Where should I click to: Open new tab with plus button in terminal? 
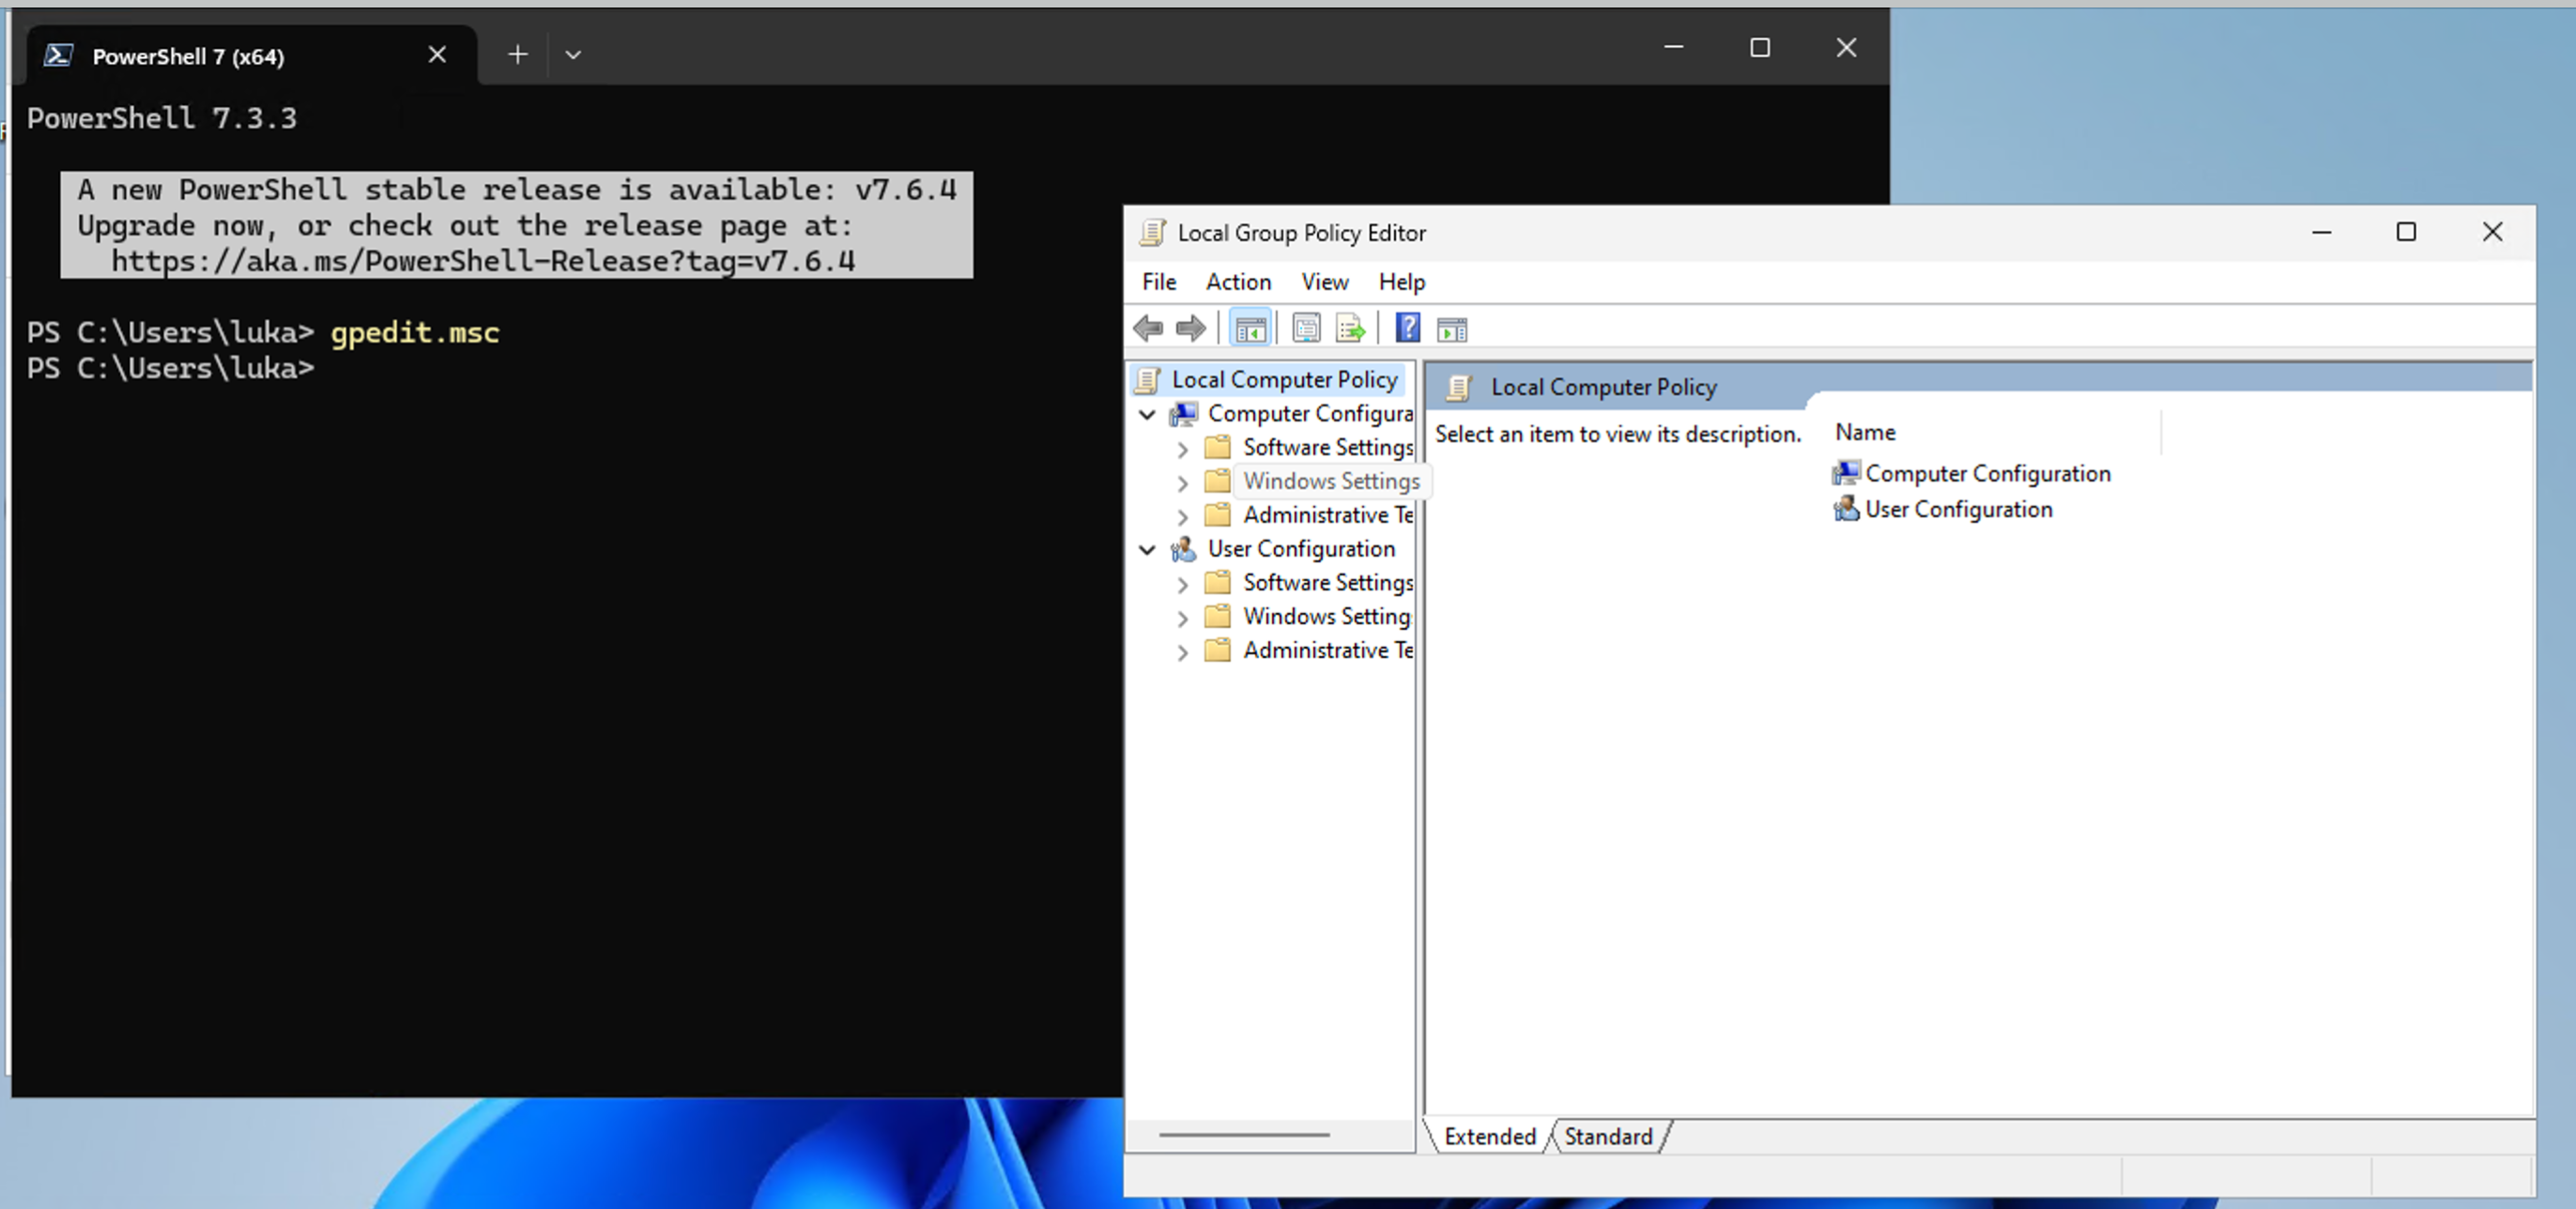[517, 55]
